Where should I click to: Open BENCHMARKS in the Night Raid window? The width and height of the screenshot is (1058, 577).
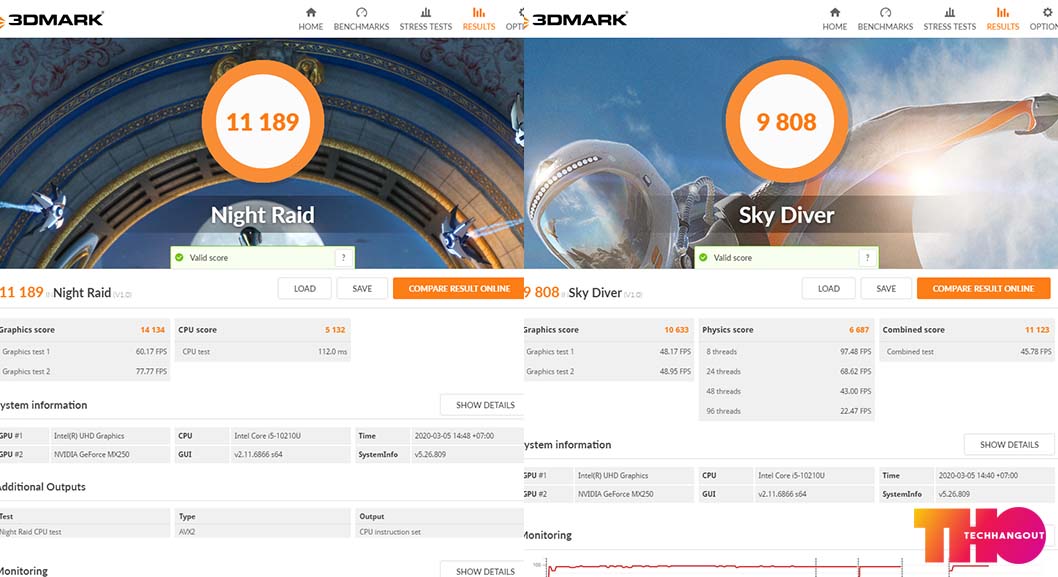coord(361,19)
